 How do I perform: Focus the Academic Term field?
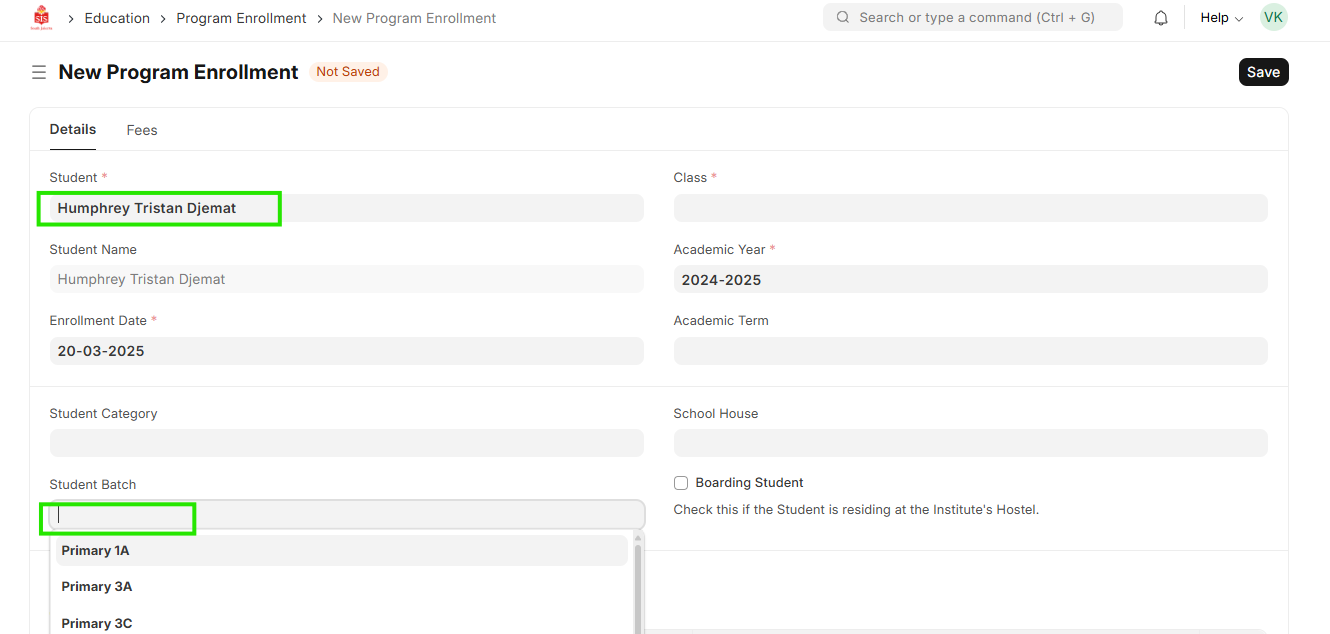(970, 351)
